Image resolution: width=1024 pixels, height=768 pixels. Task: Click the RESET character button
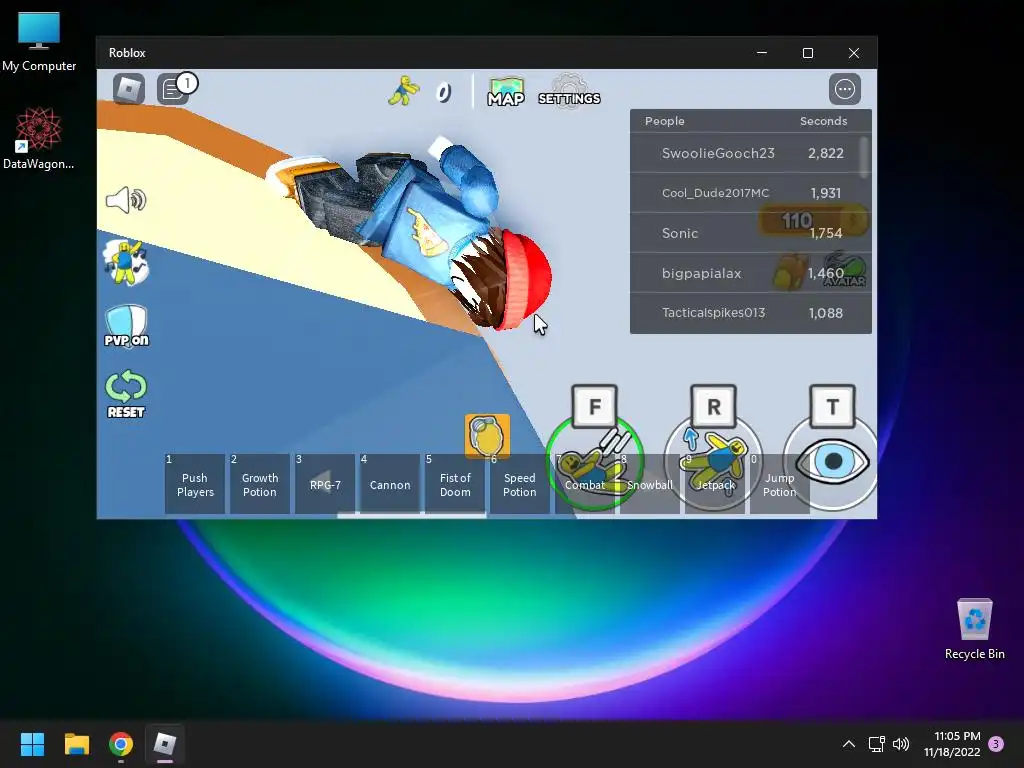(x=126, y=394)
